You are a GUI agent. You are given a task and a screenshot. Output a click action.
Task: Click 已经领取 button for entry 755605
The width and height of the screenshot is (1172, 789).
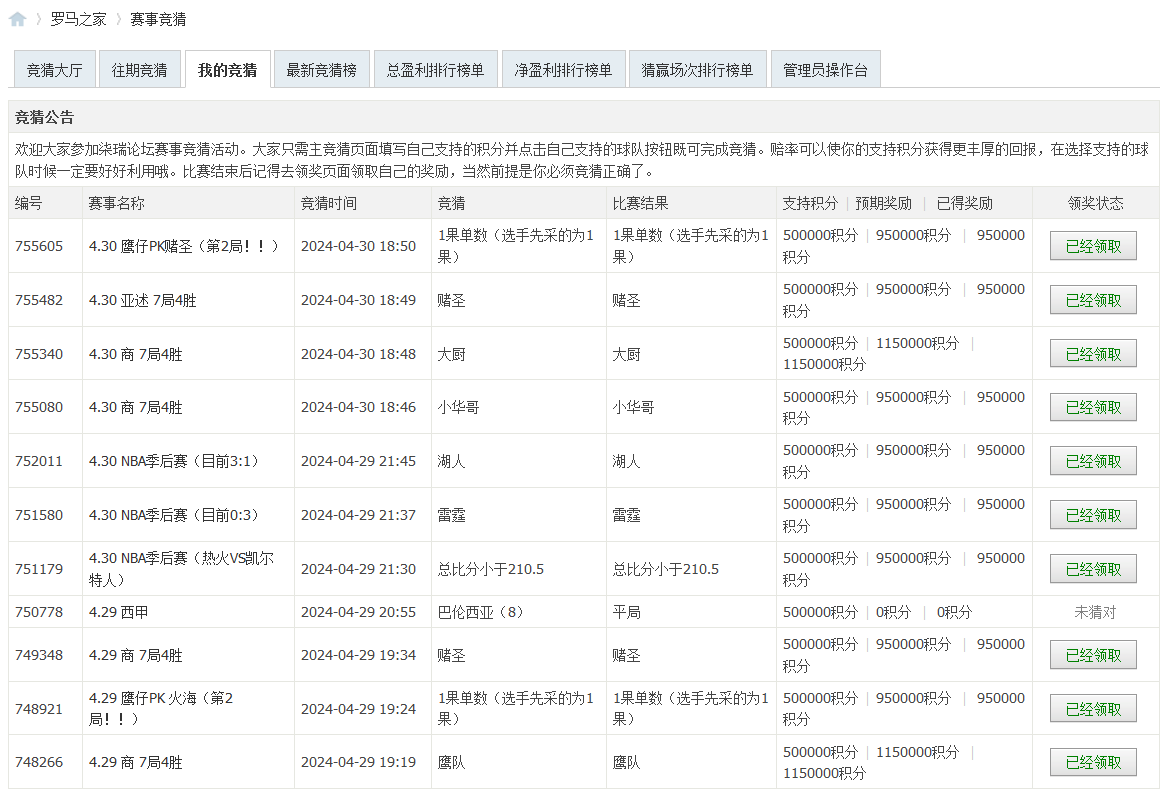click(x=1093, y=246)
